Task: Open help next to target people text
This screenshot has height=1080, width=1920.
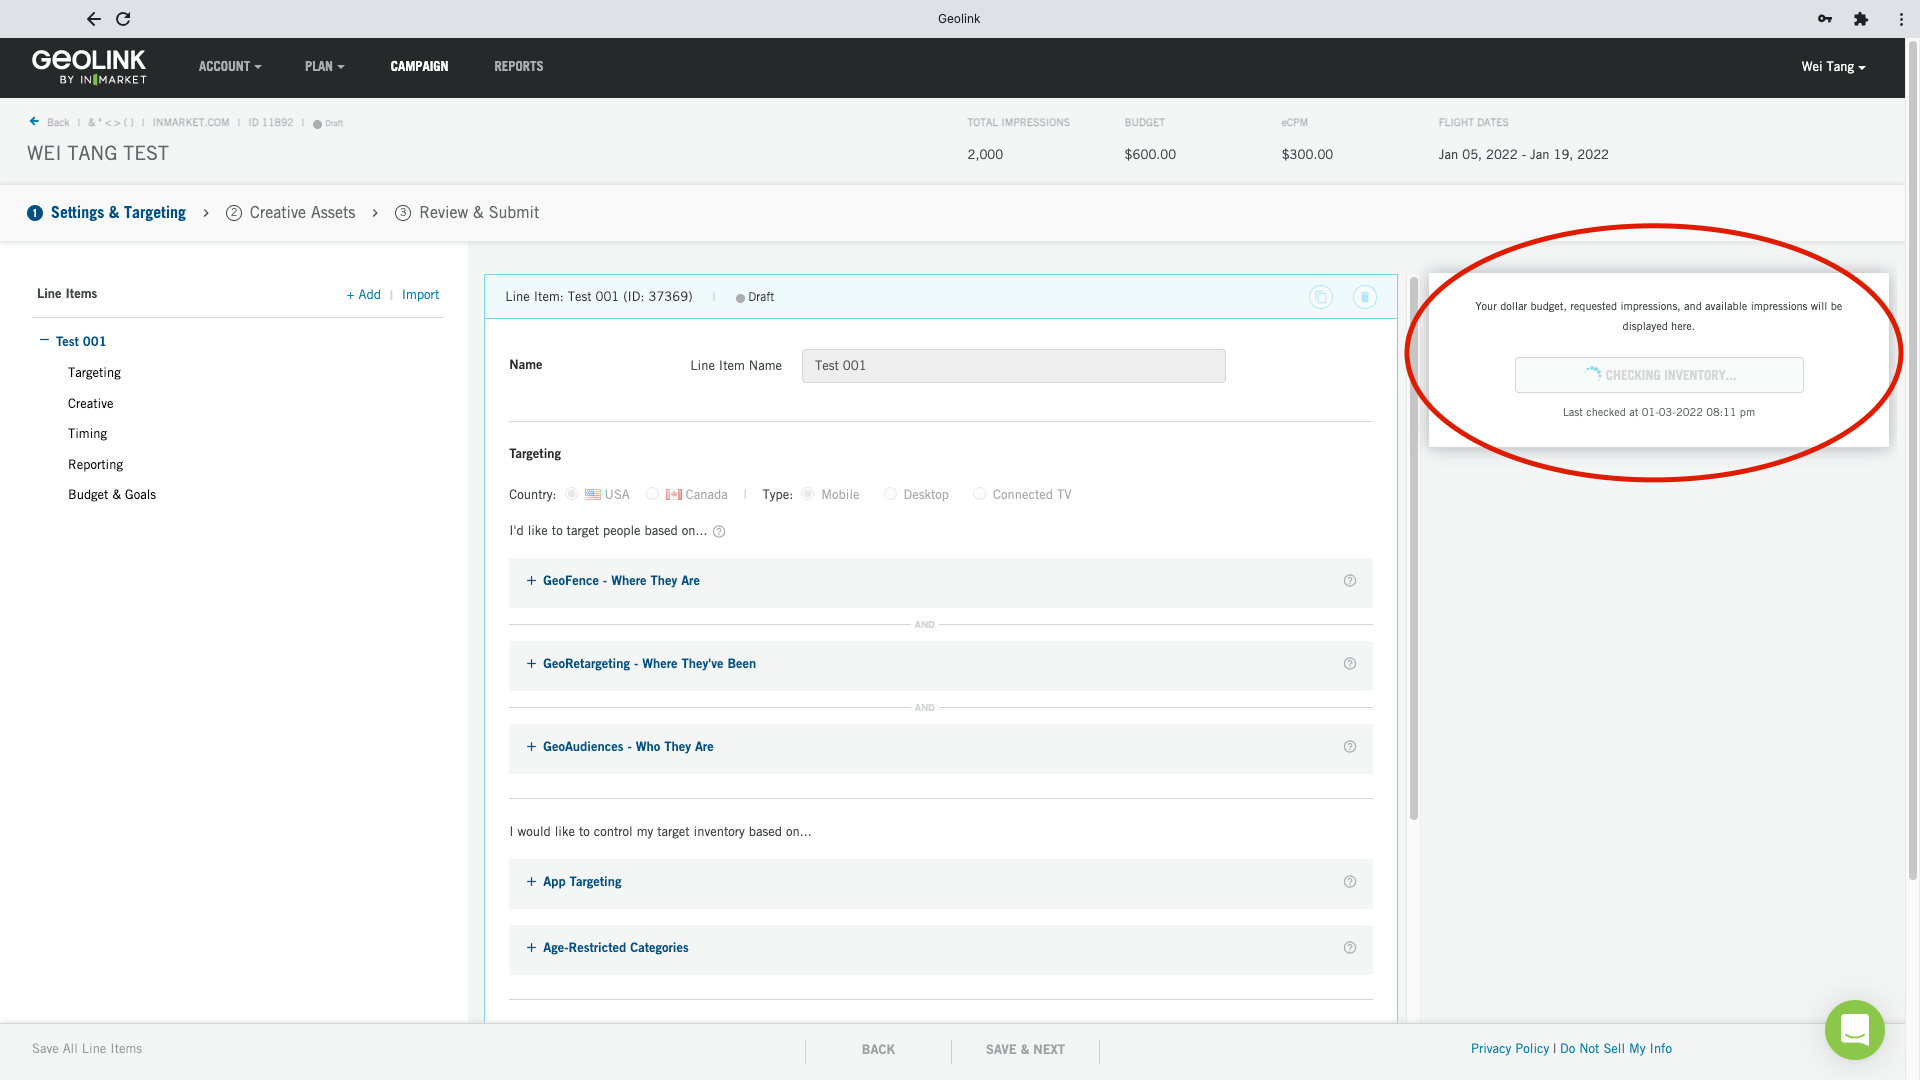Action: tap(719, 532)
